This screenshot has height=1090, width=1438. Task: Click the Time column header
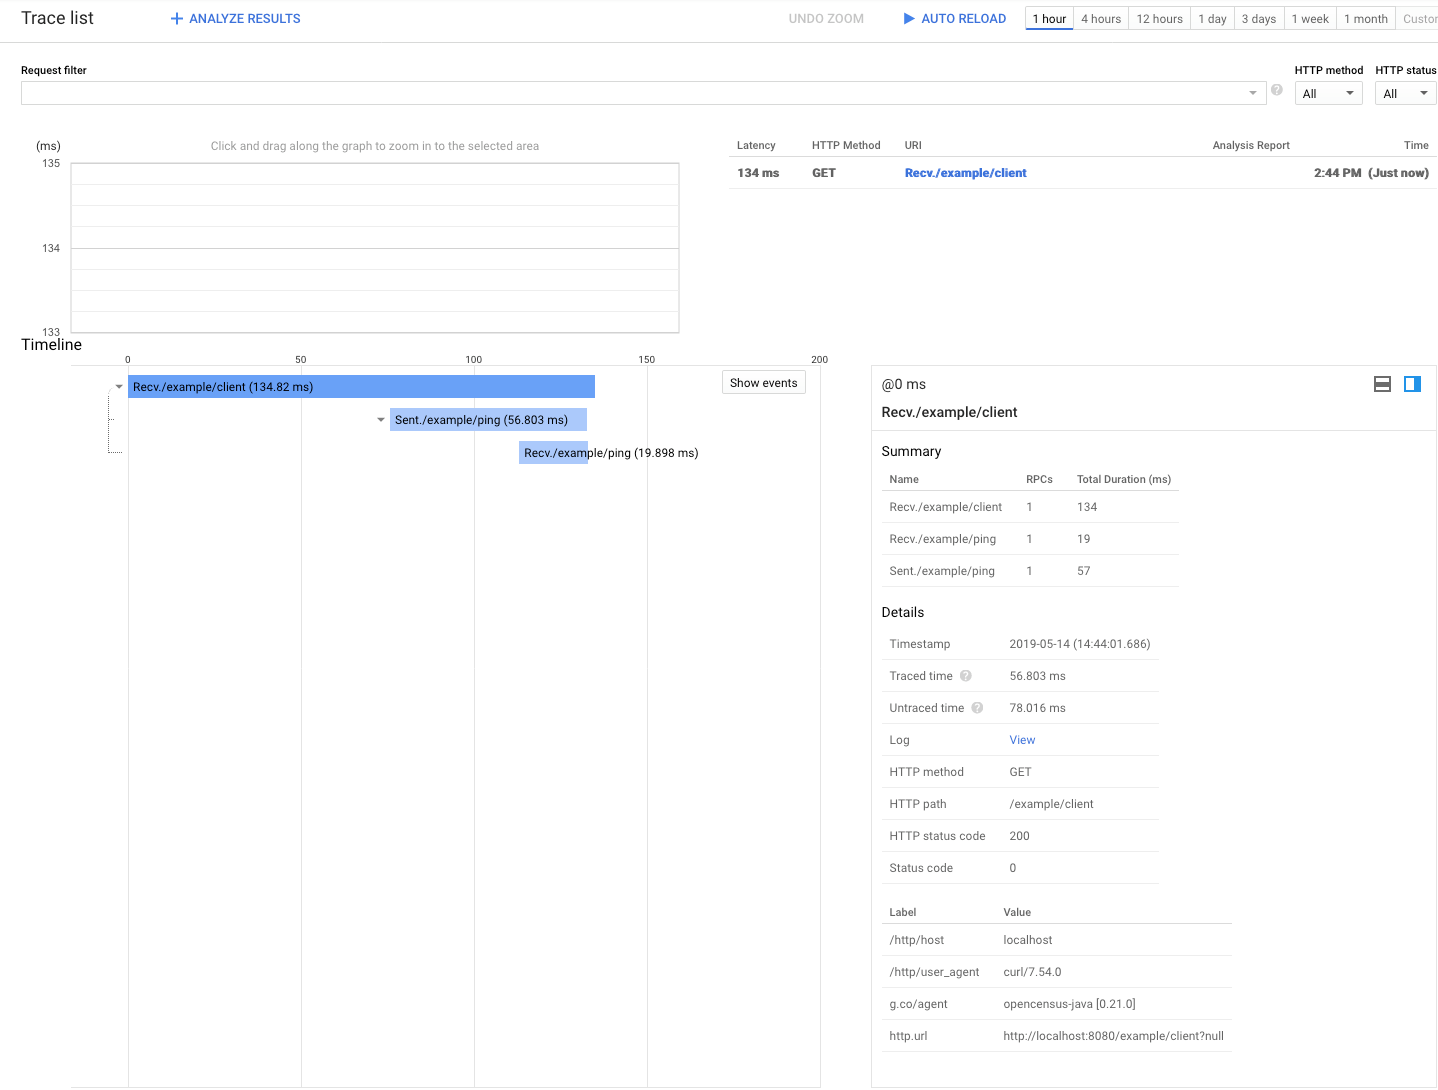pyautogui.click(x=1416, y=146)
